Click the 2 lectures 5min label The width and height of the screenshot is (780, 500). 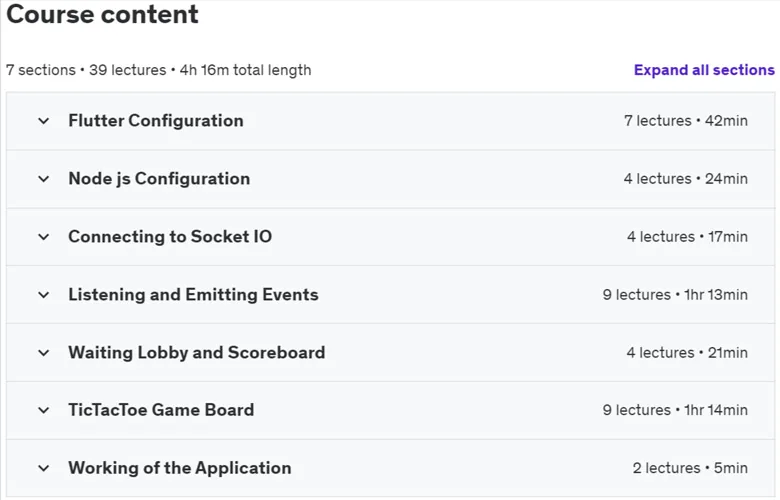pos(690,468)
